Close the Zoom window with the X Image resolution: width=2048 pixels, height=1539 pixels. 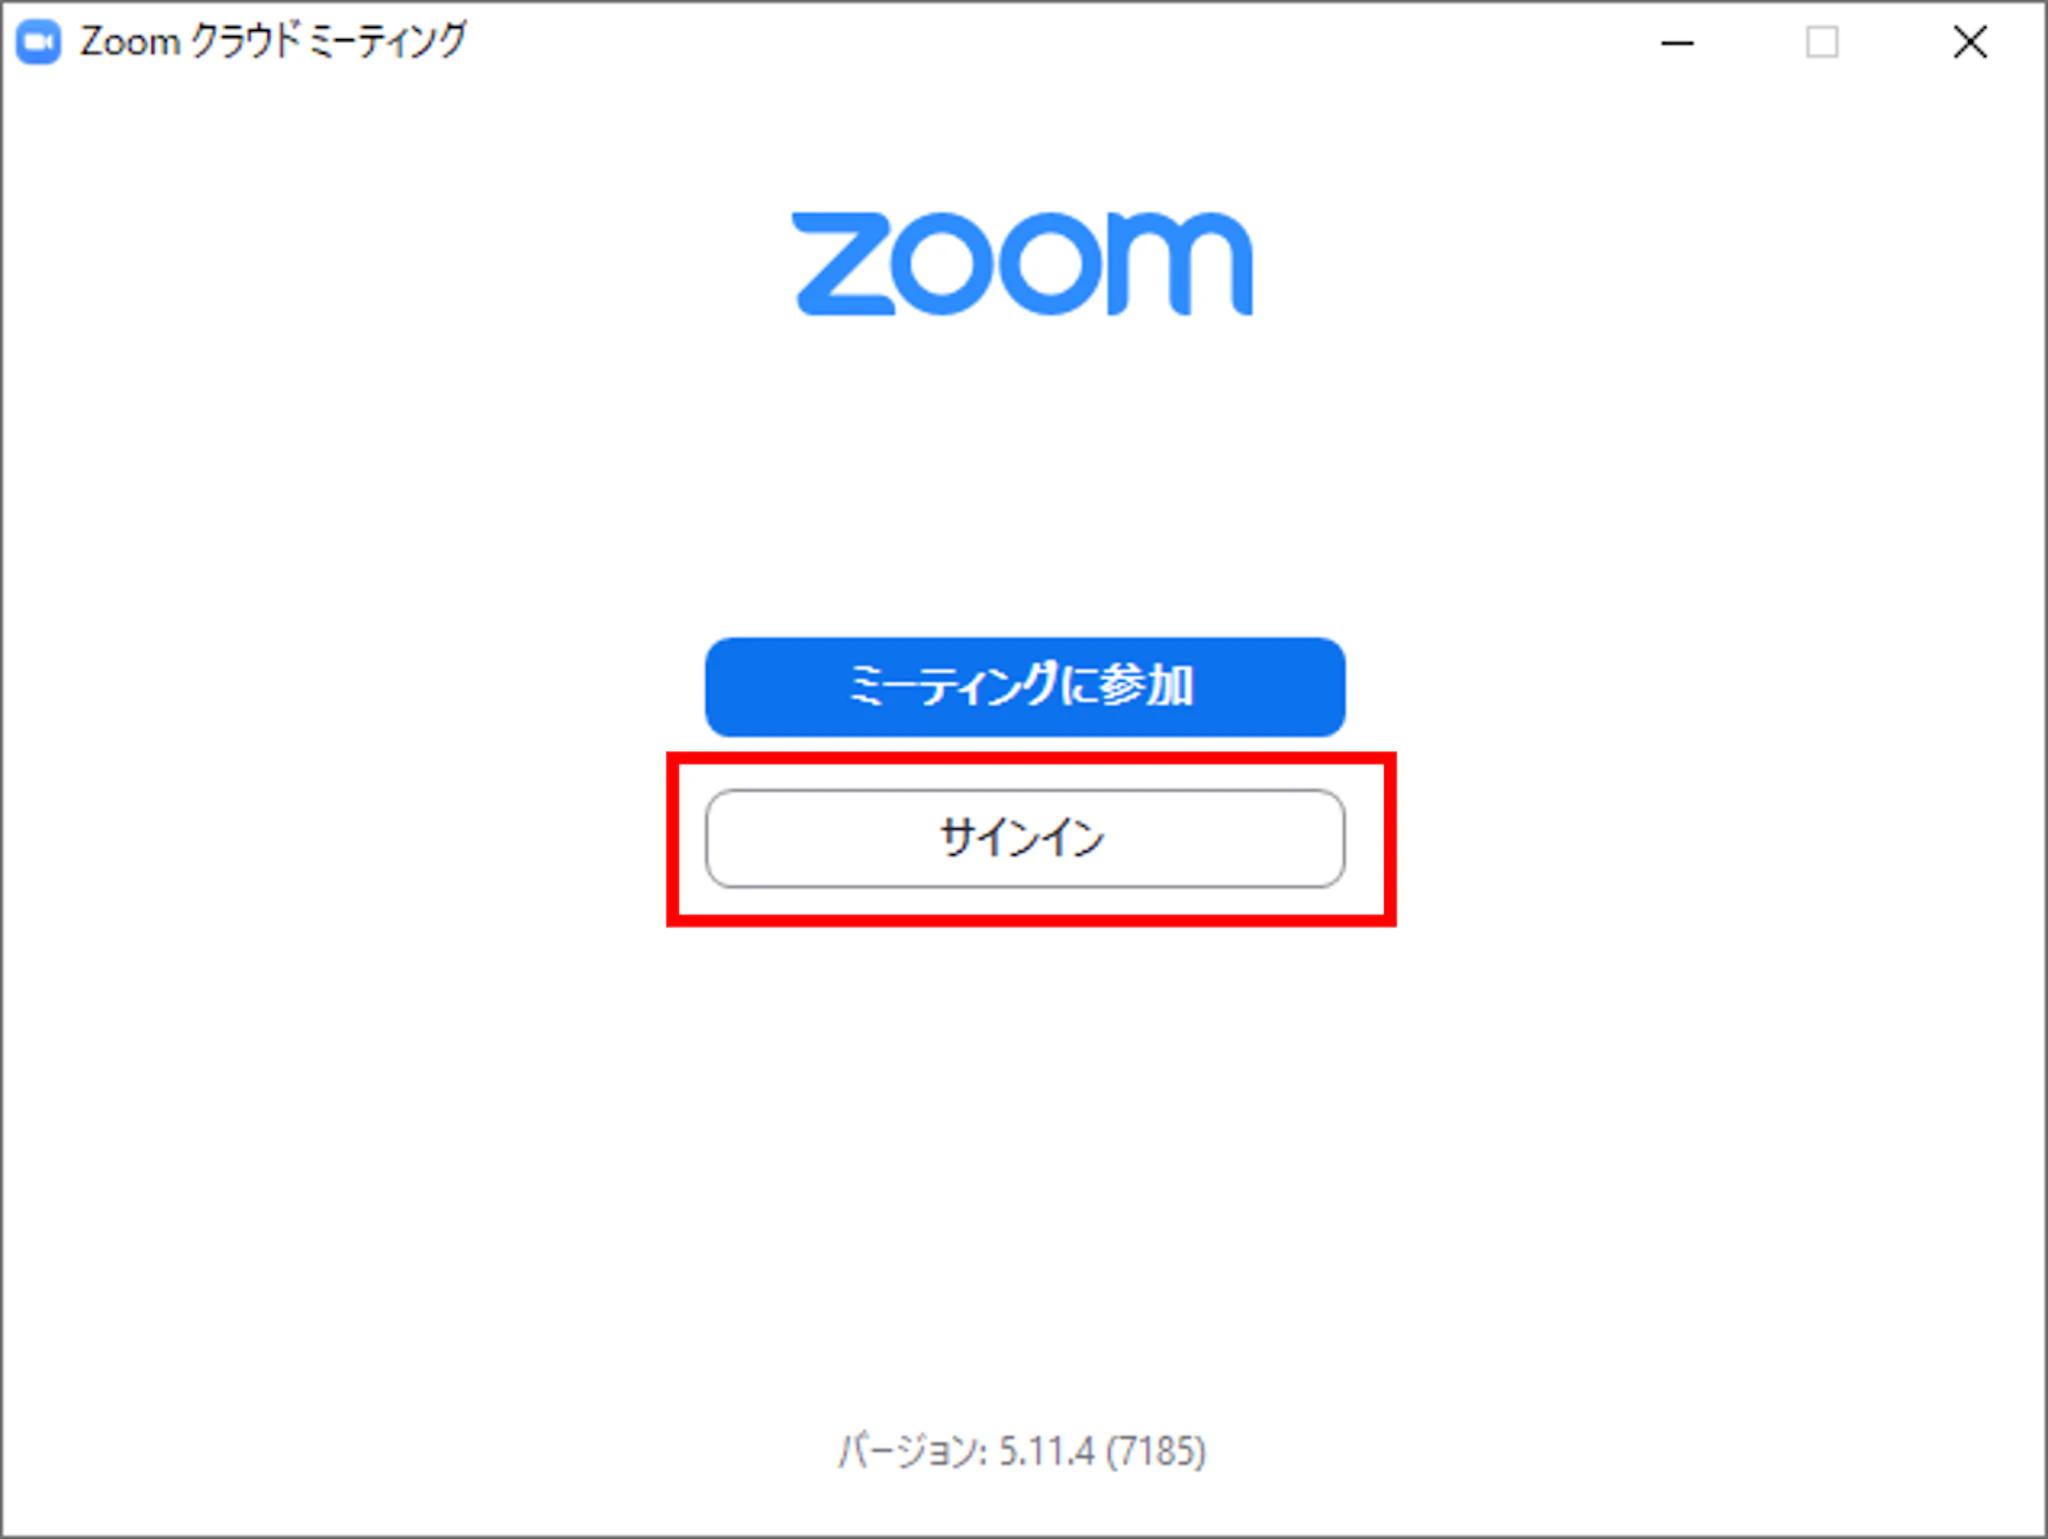1970,42
